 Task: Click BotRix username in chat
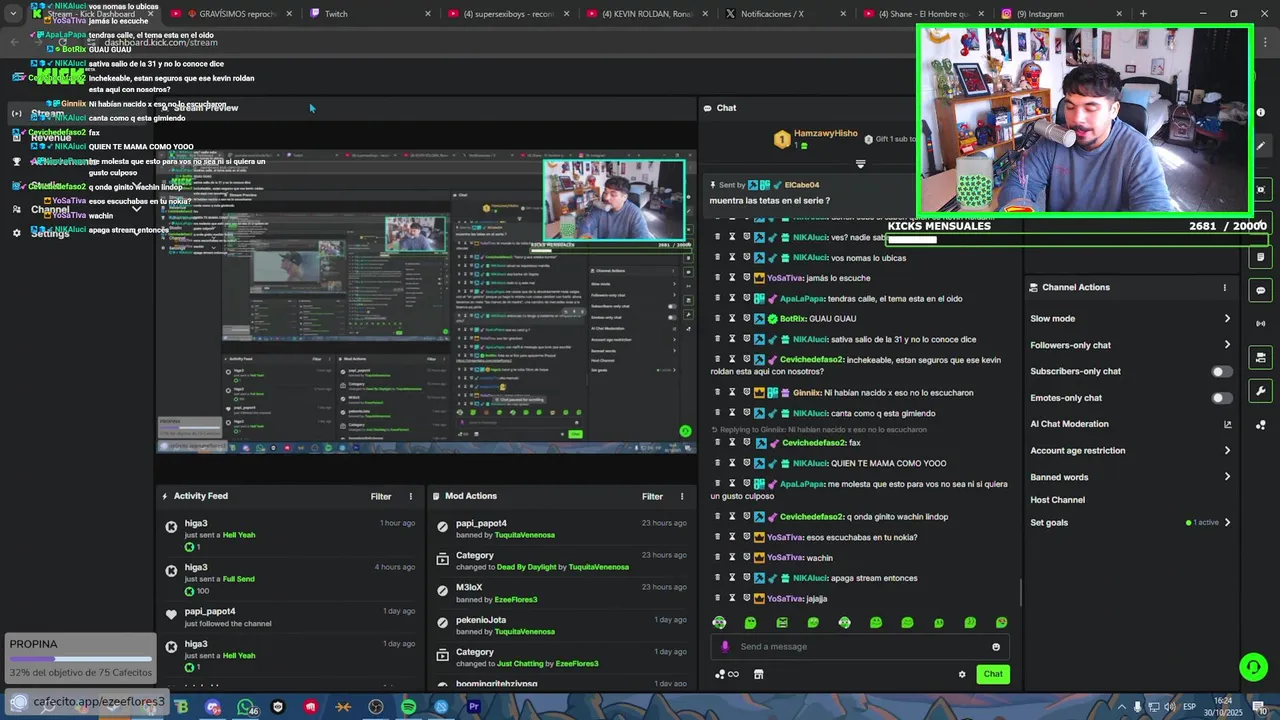[793, 319]
